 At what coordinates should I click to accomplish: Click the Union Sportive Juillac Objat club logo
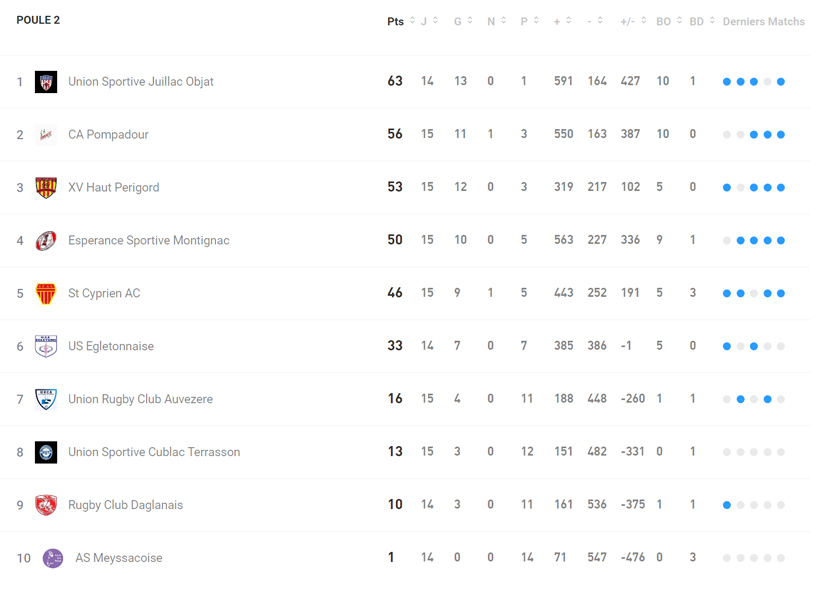[x=46, y=82]
